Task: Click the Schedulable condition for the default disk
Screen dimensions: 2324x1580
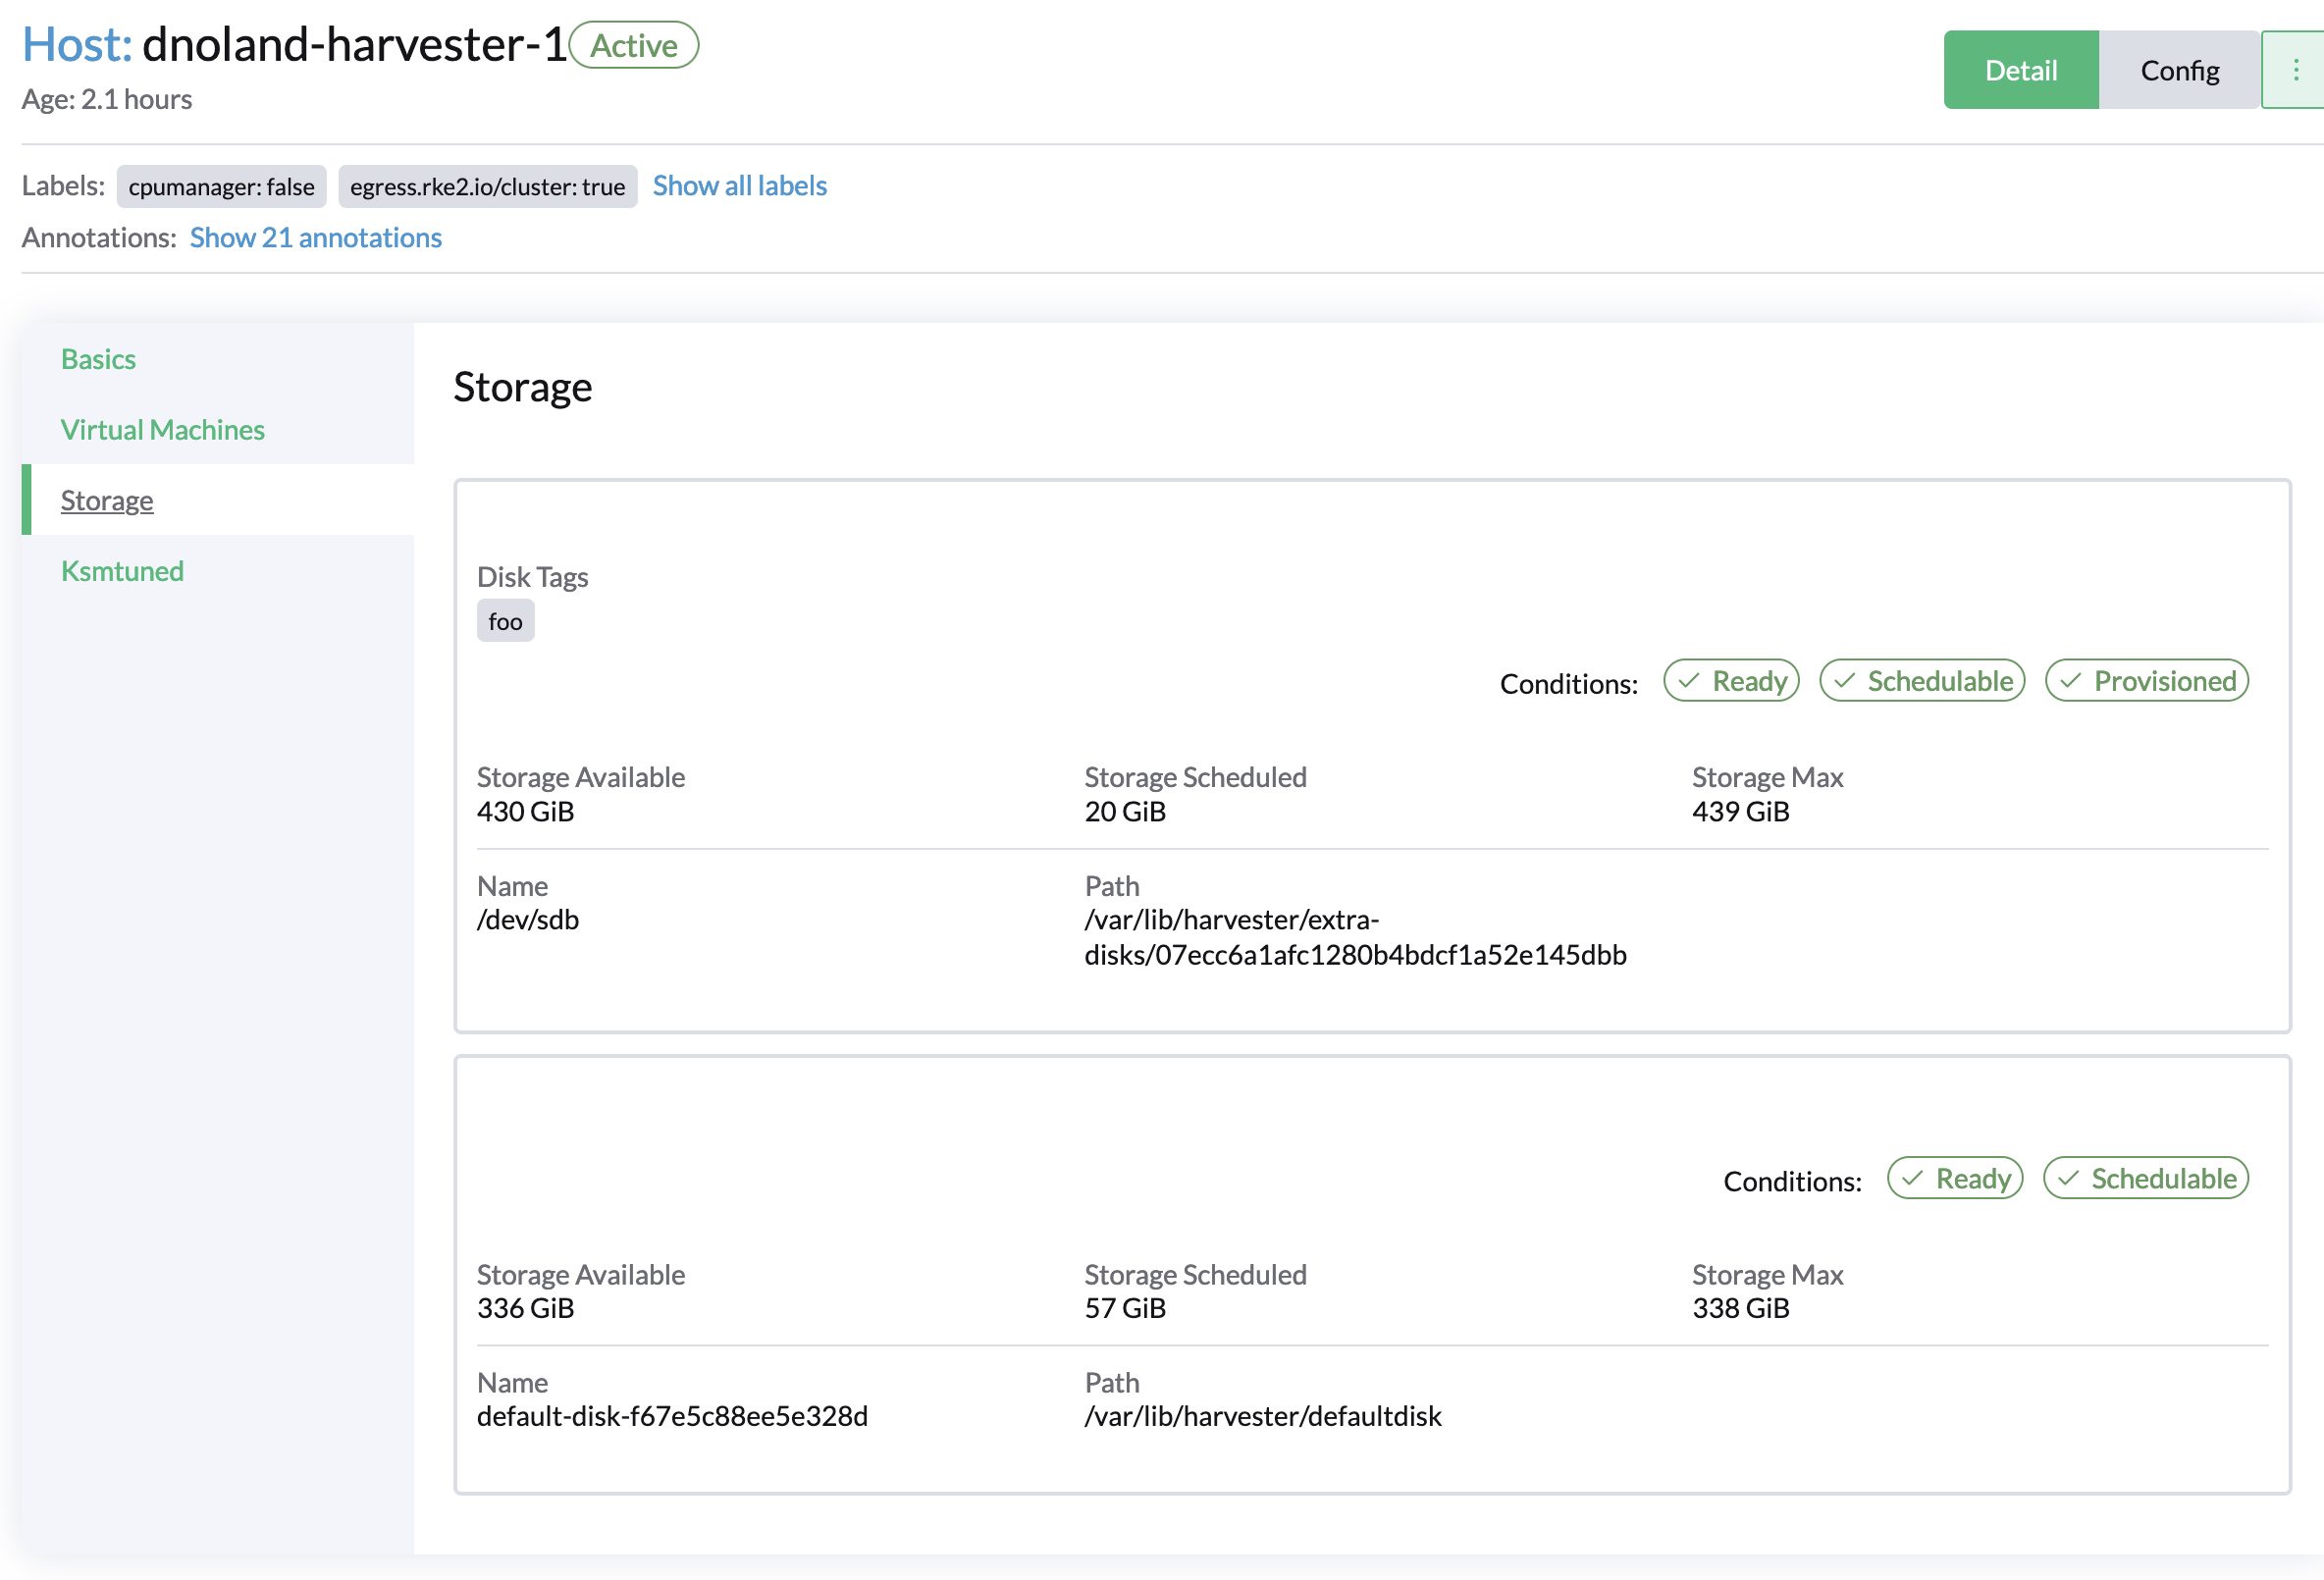Action: (2146, 1178)
